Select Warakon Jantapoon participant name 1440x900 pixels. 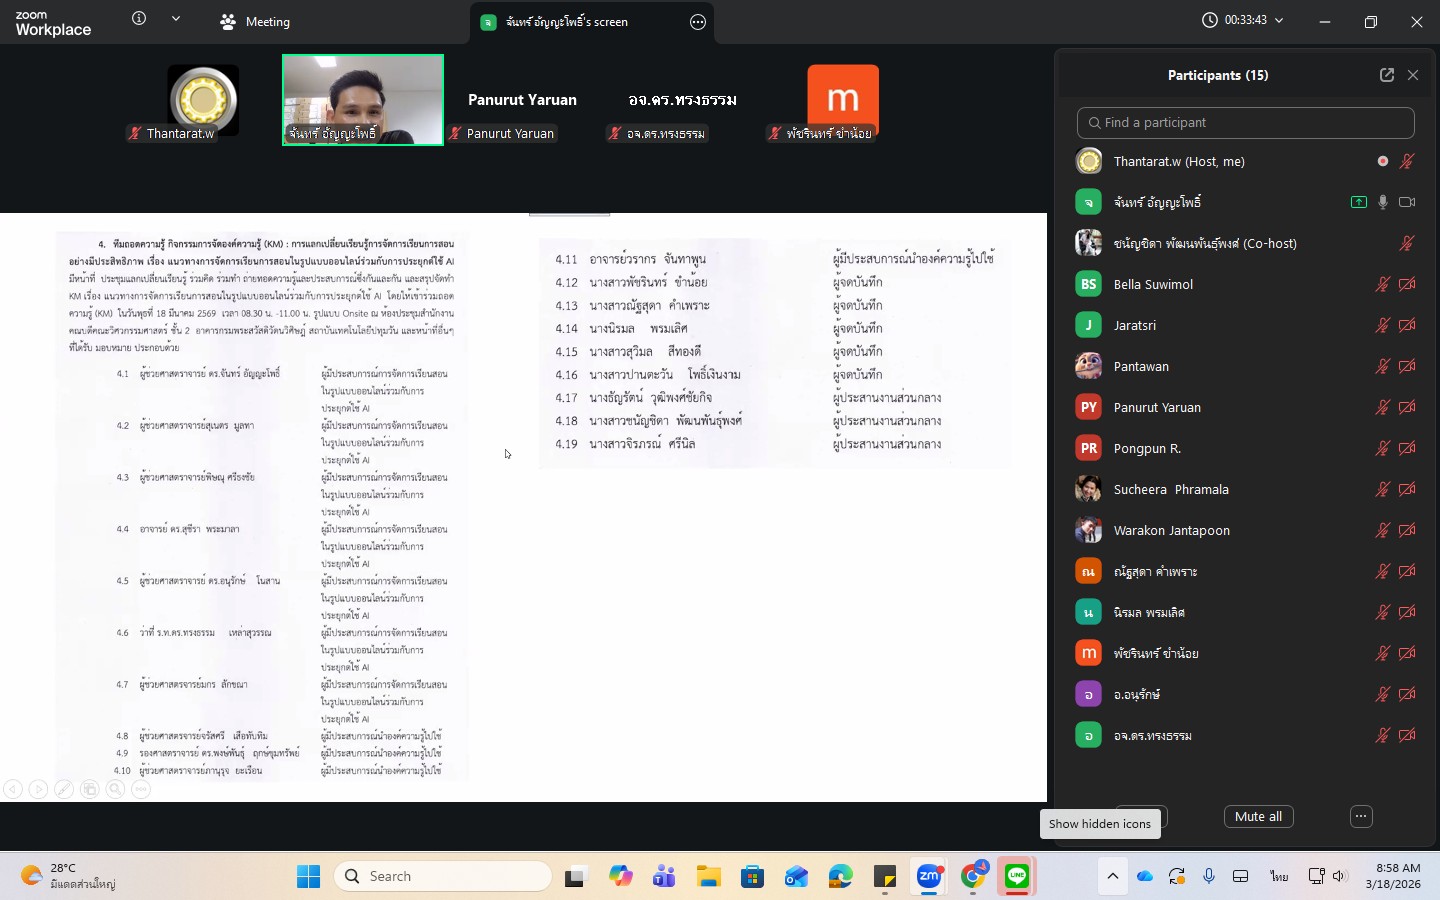1172,530
